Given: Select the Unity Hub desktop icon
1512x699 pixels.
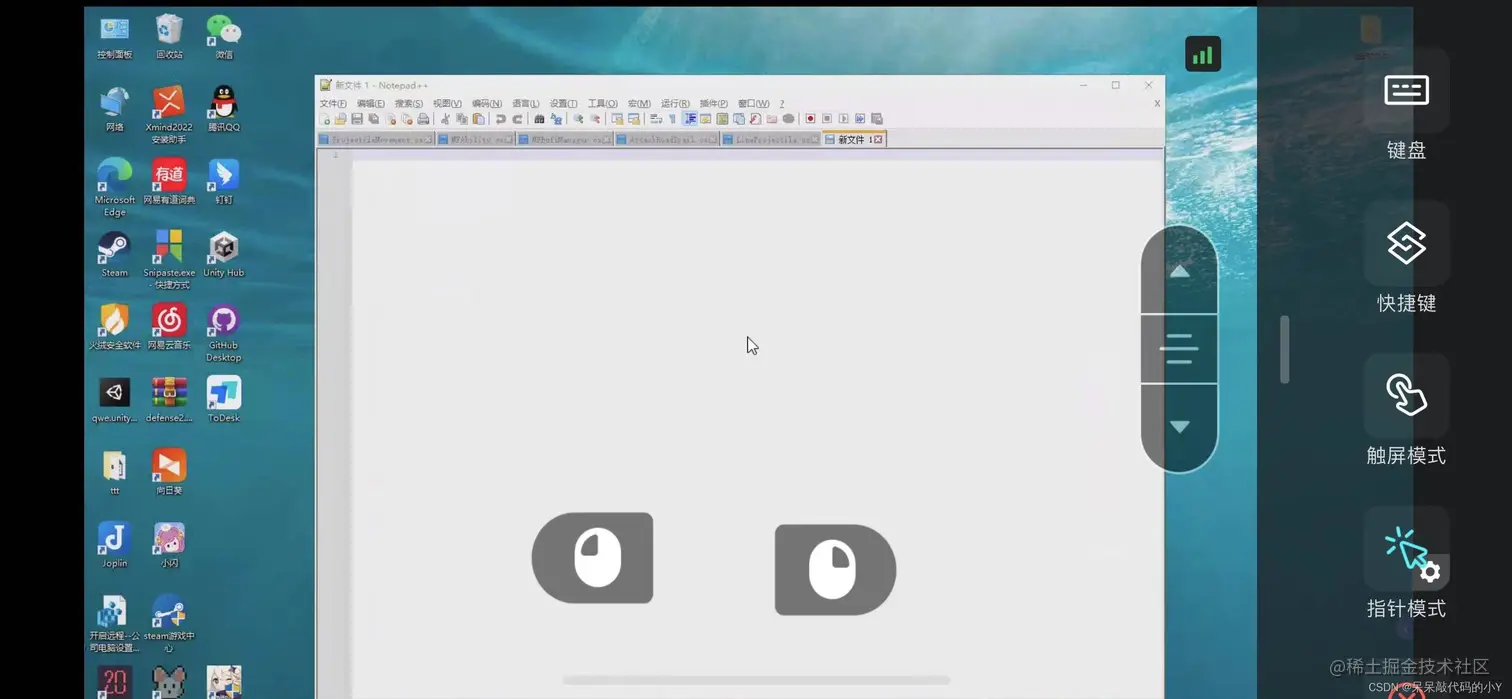Looking at the screenshot, I should (x=224, y=255).
